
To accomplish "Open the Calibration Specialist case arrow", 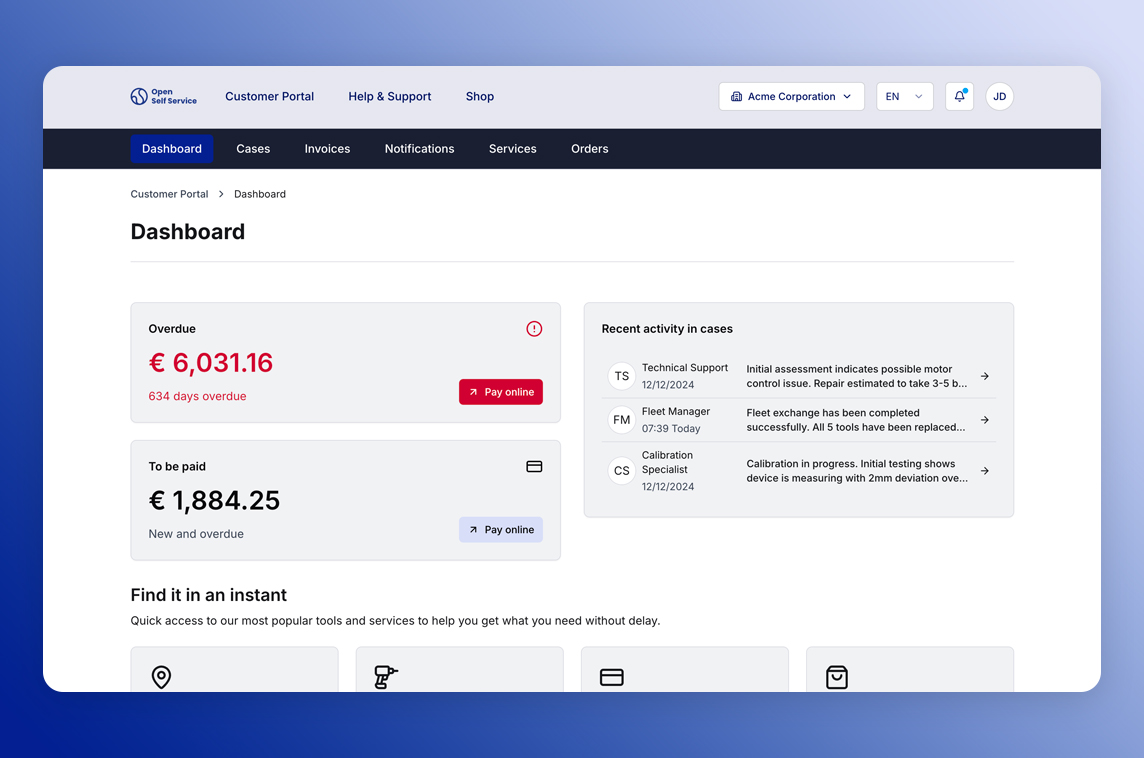I will coord(984,471).
